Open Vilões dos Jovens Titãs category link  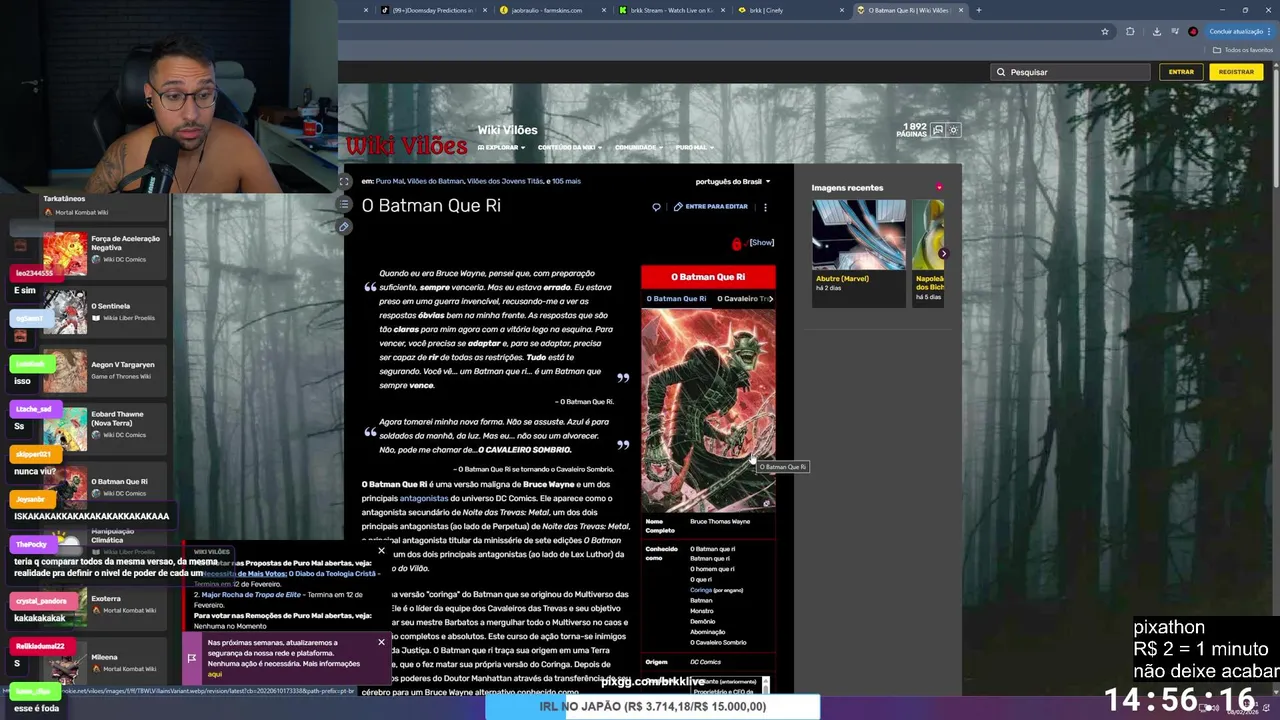pyautogui.click(x=505, y=181)
